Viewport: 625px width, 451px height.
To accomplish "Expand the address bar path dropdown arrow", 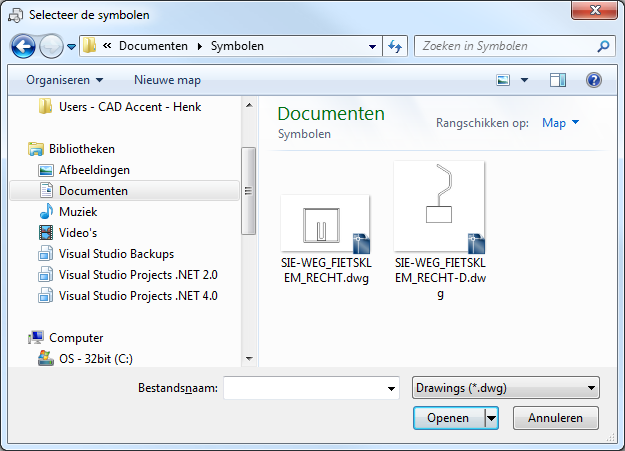I will click(372, 46).
